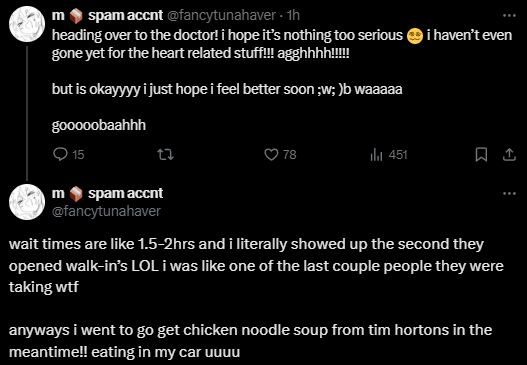
Task: Open more options on the second tweet
Action: [x=509, y=193]
